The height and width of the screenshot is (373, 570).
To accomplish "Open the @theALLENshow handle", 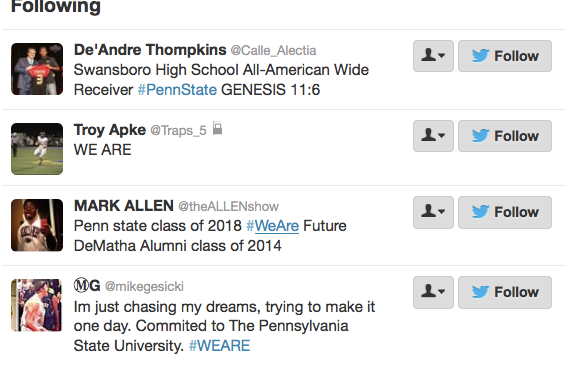I will pos(228,206).
